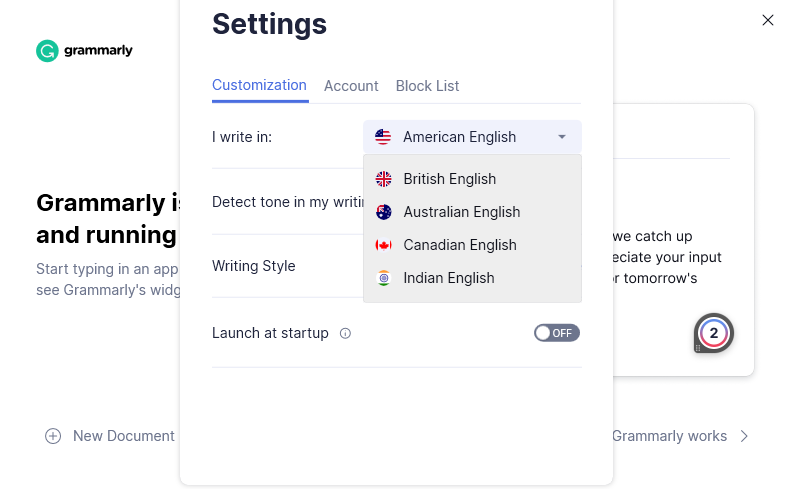Choose British English from the list
The image size is (789, 489).
click(x=450, y=179)
